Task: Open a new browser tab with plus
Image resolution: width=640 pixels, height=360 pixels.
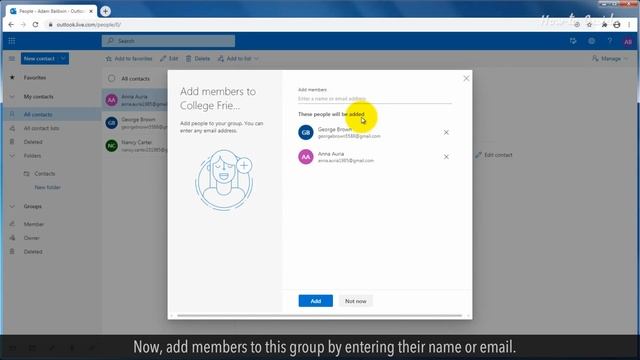Action: tap(105, 11)
